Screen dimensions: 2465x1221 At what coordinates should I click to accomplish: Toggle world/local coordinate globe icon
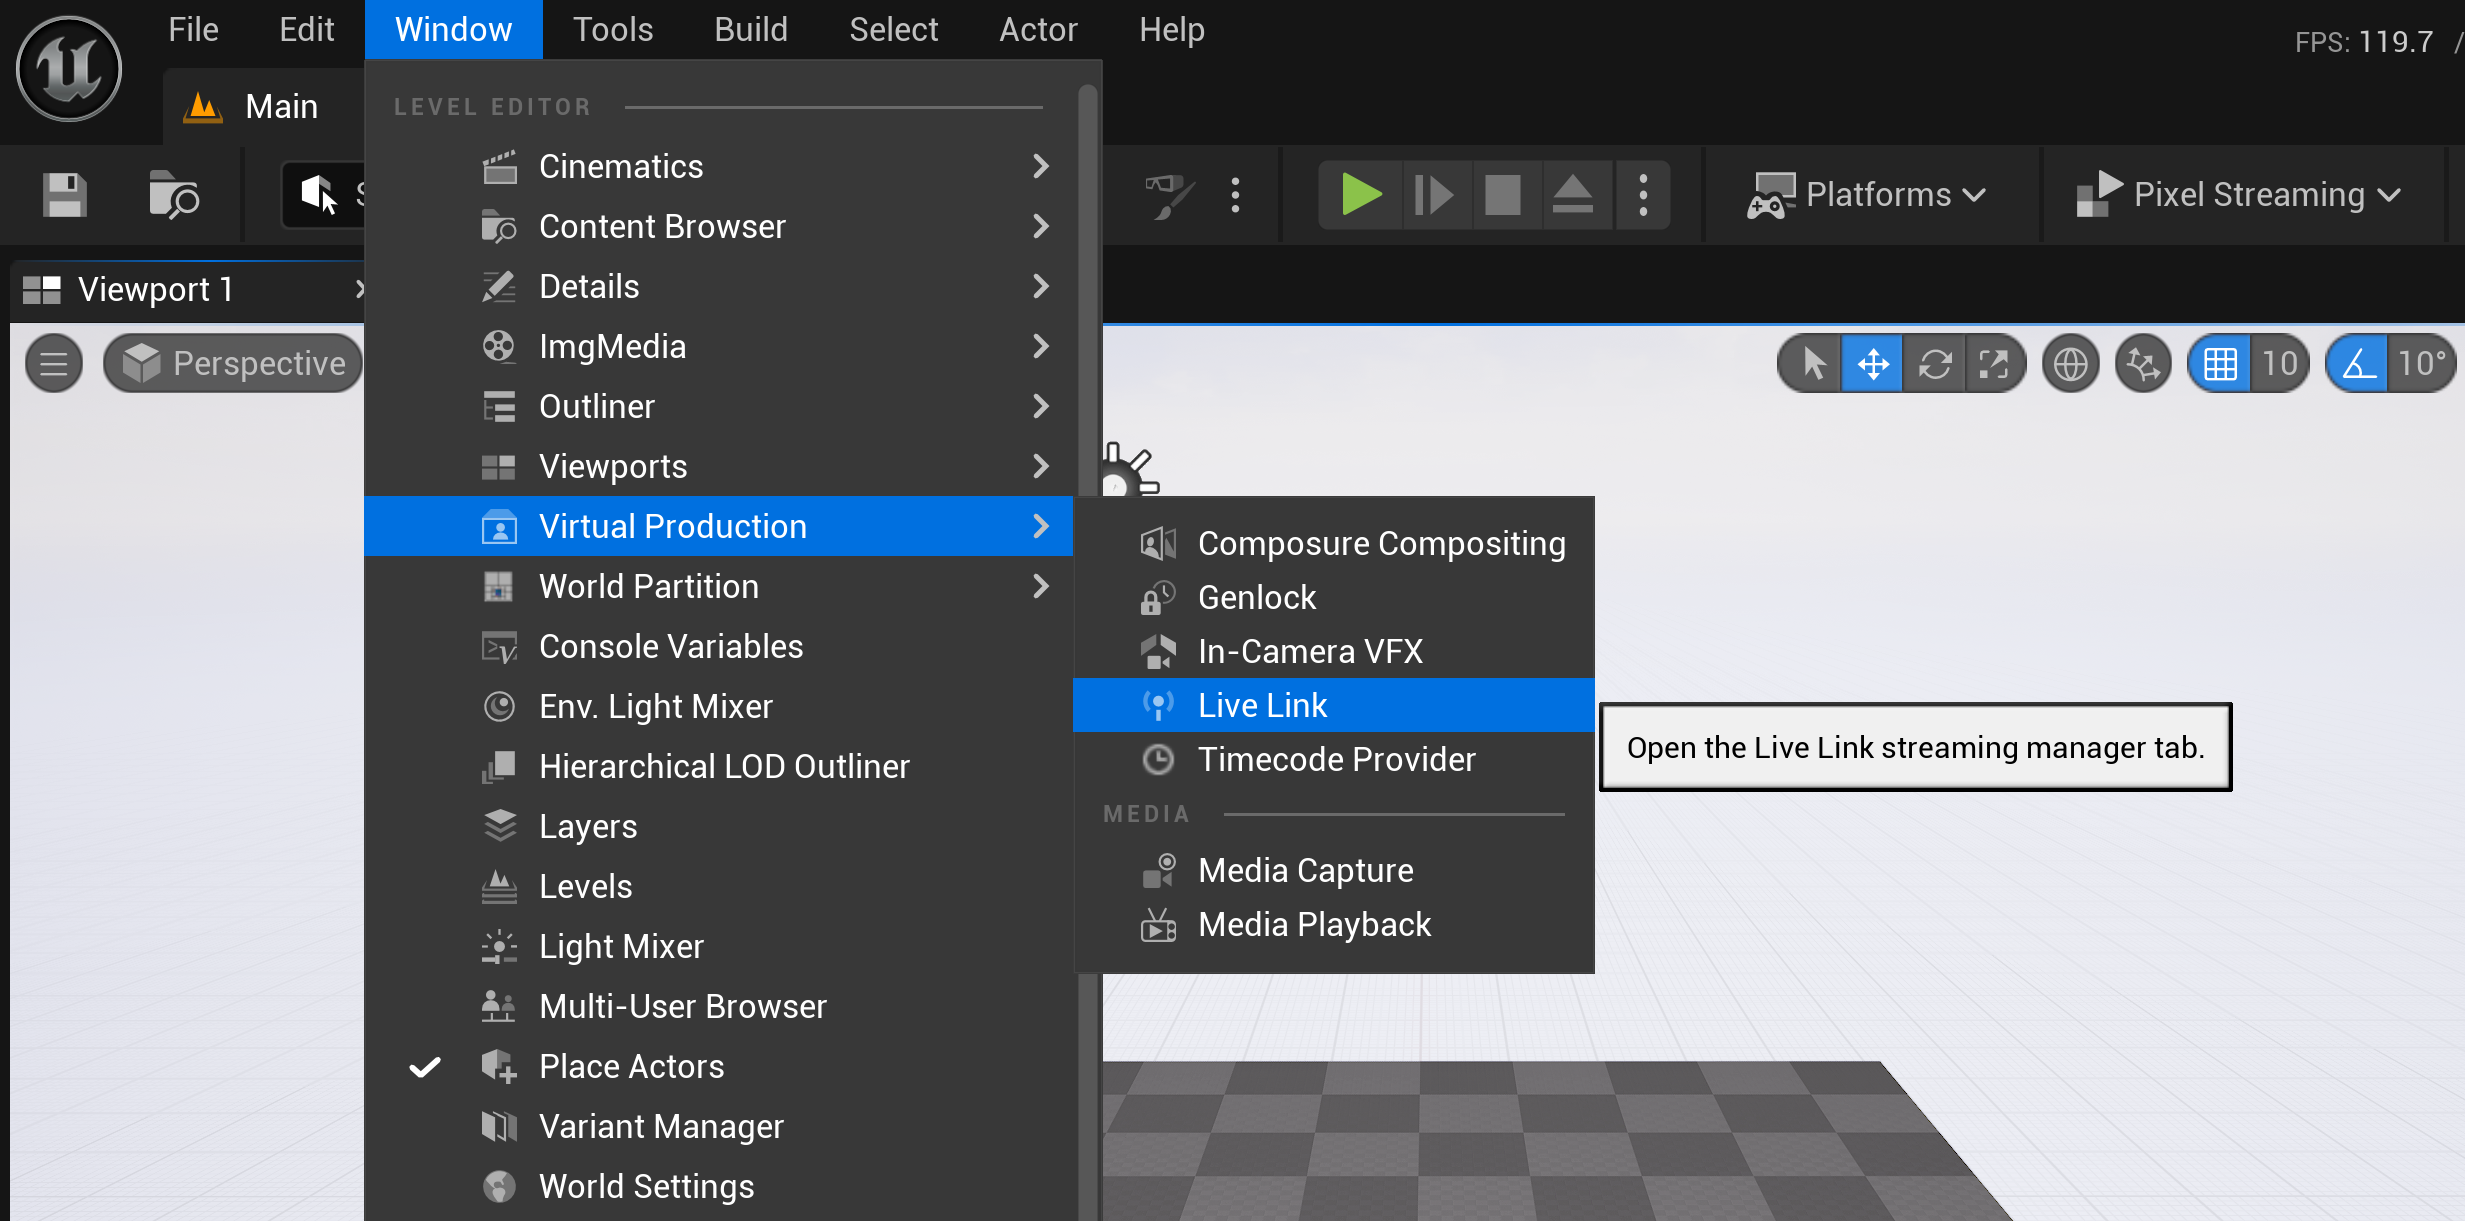tap(2070, 363)
